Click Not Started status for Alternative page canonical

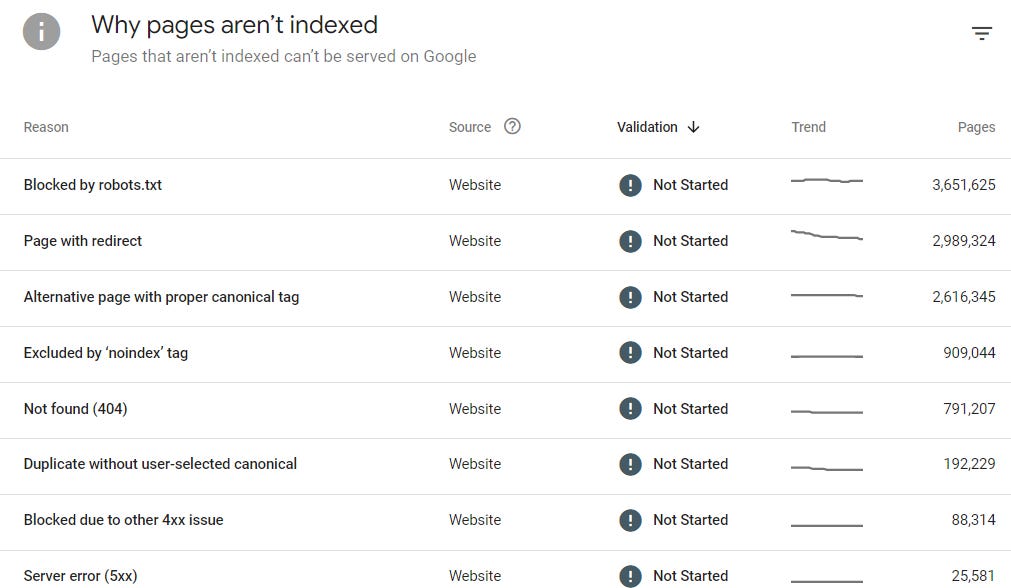(x=691, y=297)
